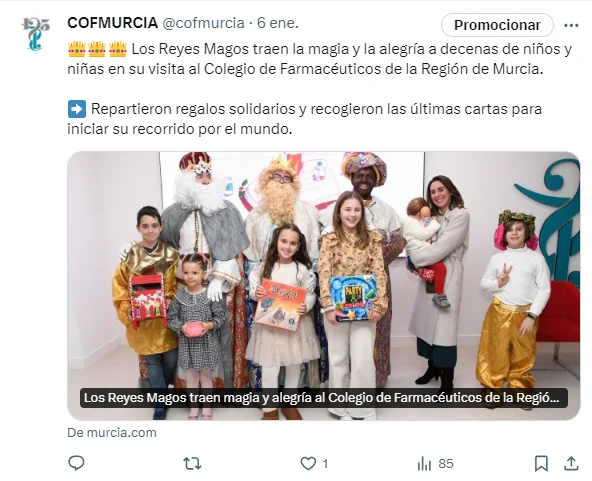This screenshot has height=481, width=592.
Task: Open the 6 ene. timestamp
Action: click(x=278, y=23)
